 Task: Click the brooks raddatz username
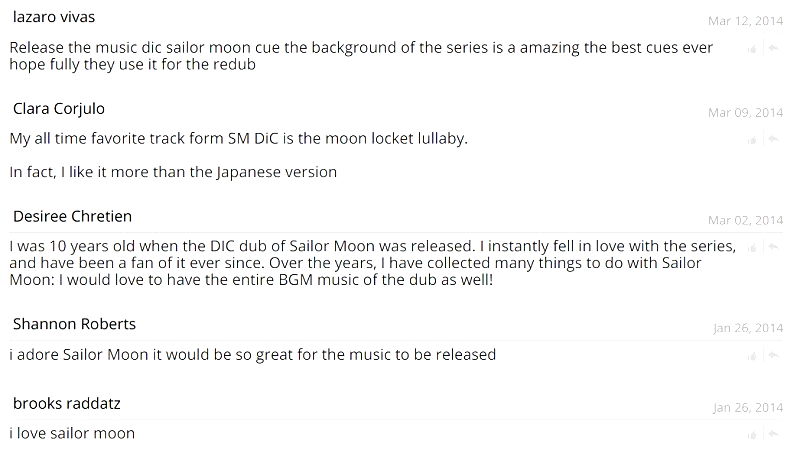point(67,404)
